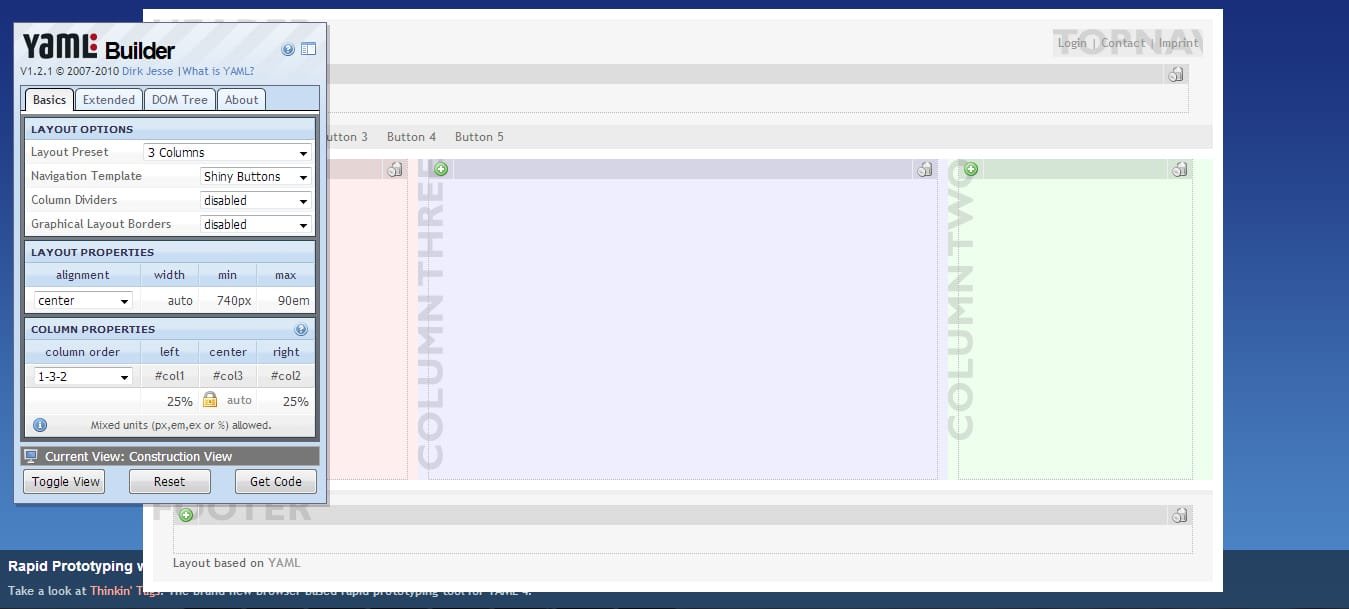Open the Layout Preset dropdown
The width and height of the screenshot is (1349, 609).
click(228, 153)
